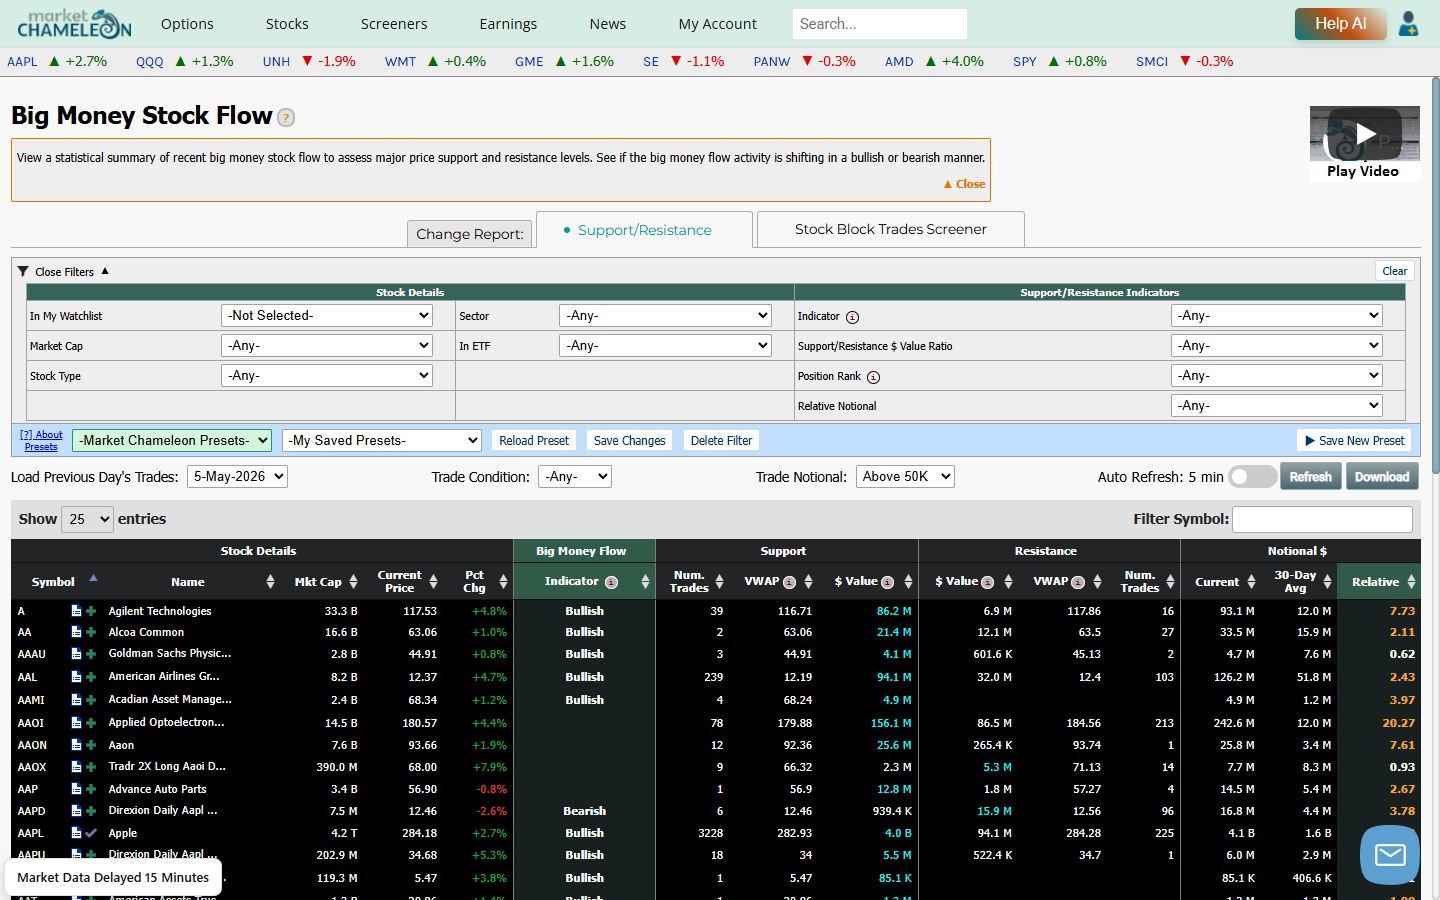Open the Sector filter dropdown

coord(665,315)
